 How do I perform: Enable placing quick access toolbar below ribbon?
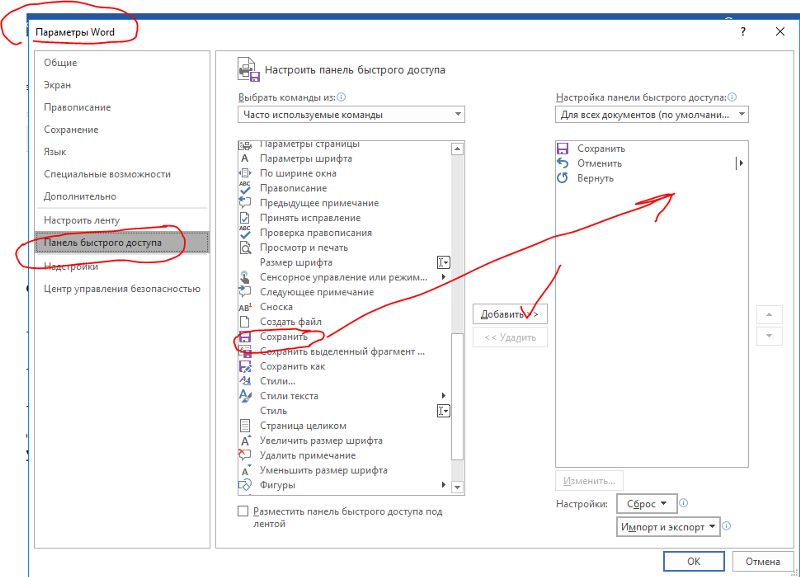pos(243,511)
